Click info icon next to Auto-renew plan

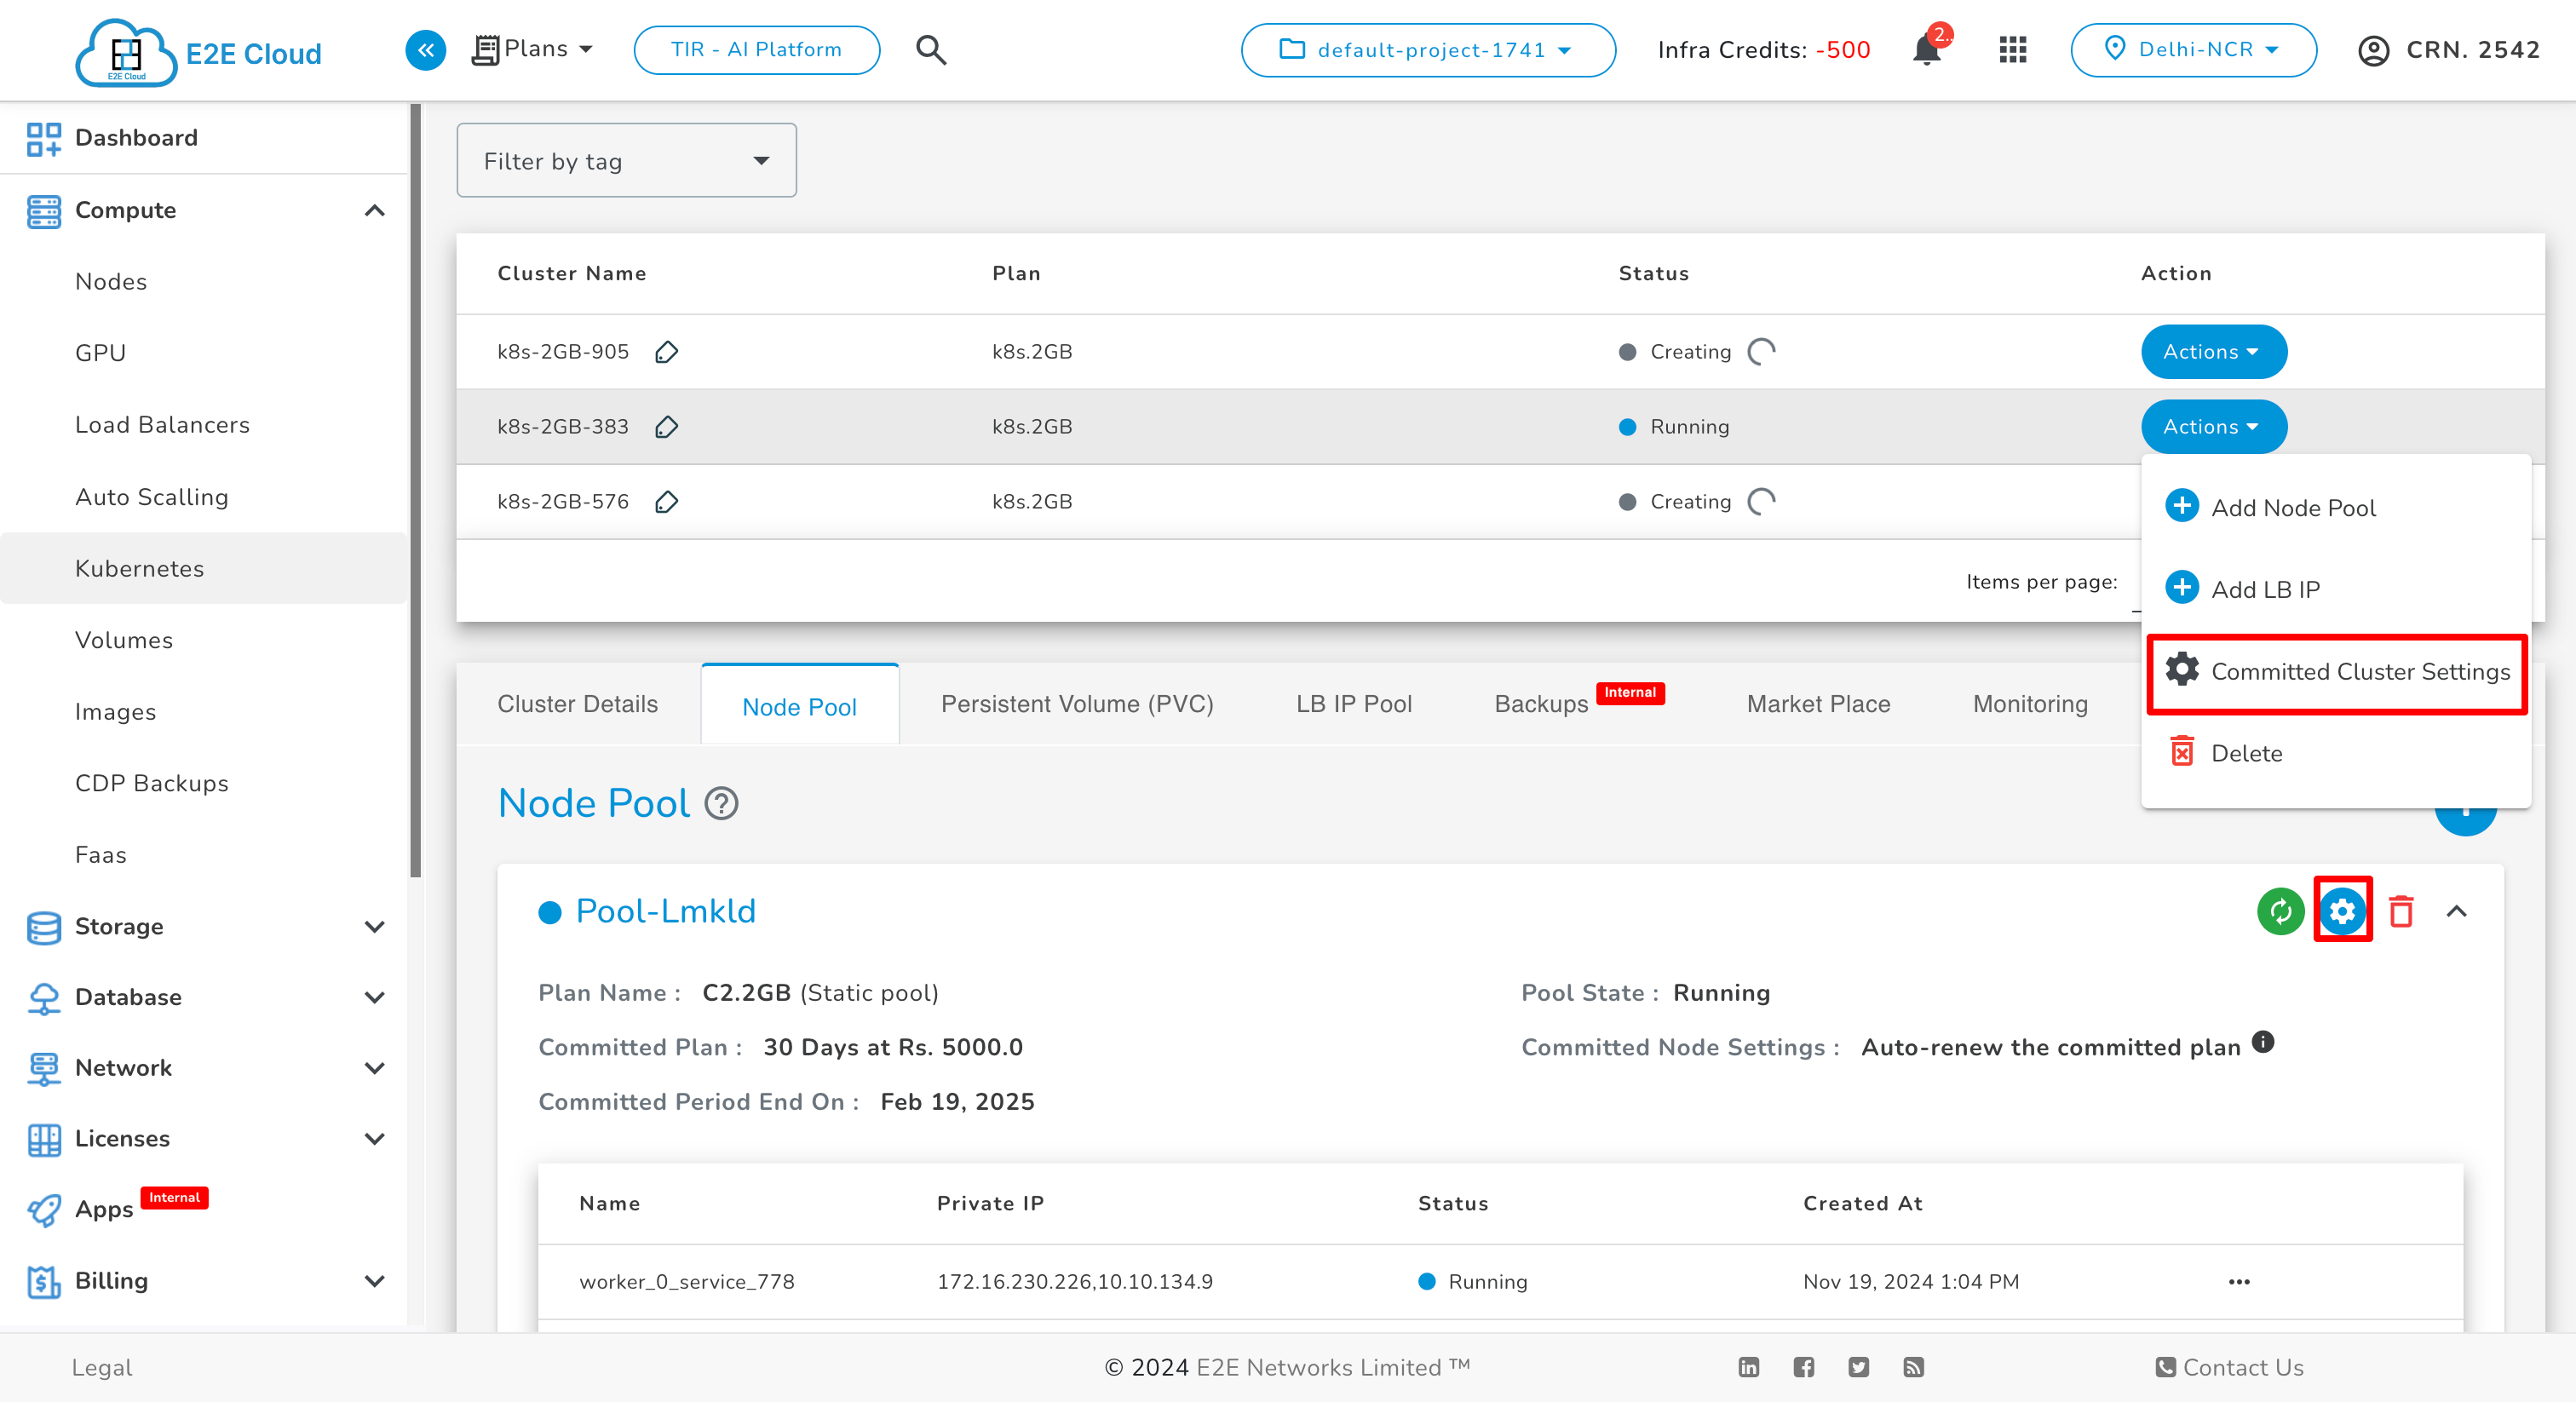[2263, 1043]
